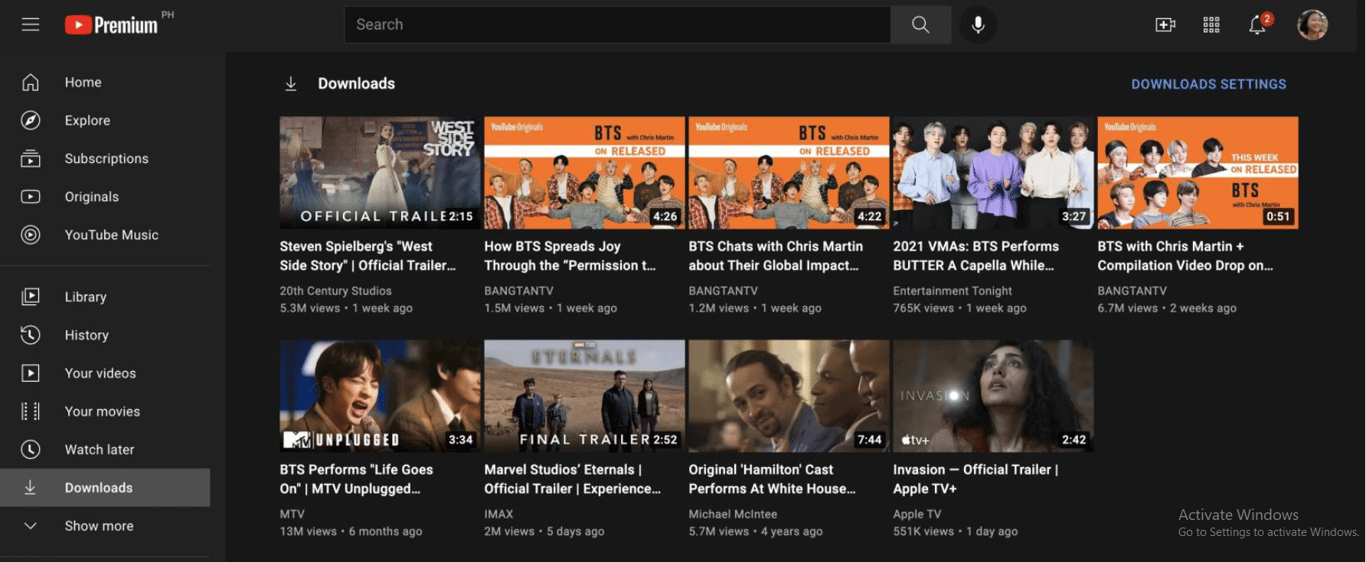The height and width of the screenshot is (562, 1366).
Task: Play the West Side Story trailer thumbnail
Action: (380, 173)
